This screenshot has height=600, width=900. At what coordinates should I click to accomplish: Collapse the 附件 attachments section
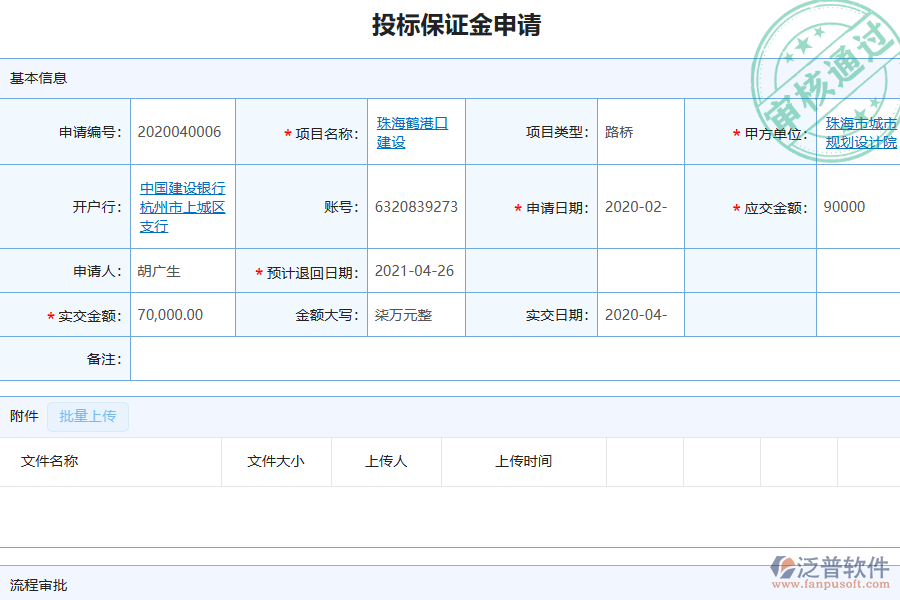point(22,417)
